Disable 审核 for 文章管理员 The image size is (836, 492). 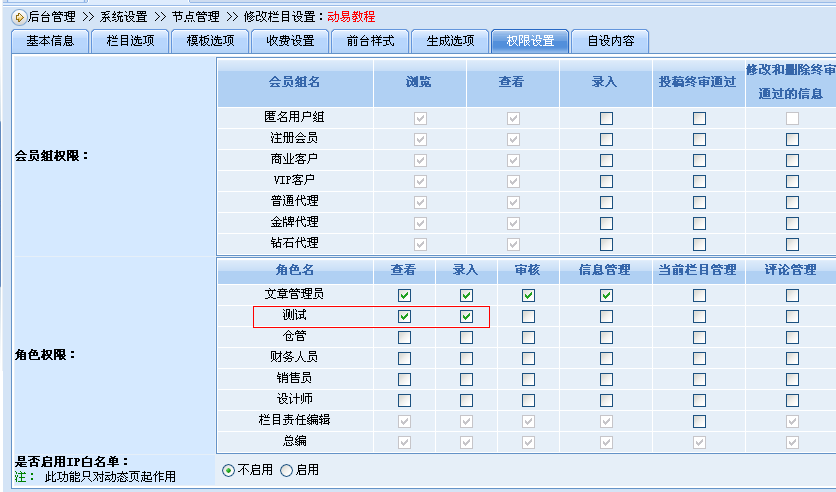pos(528,296)
